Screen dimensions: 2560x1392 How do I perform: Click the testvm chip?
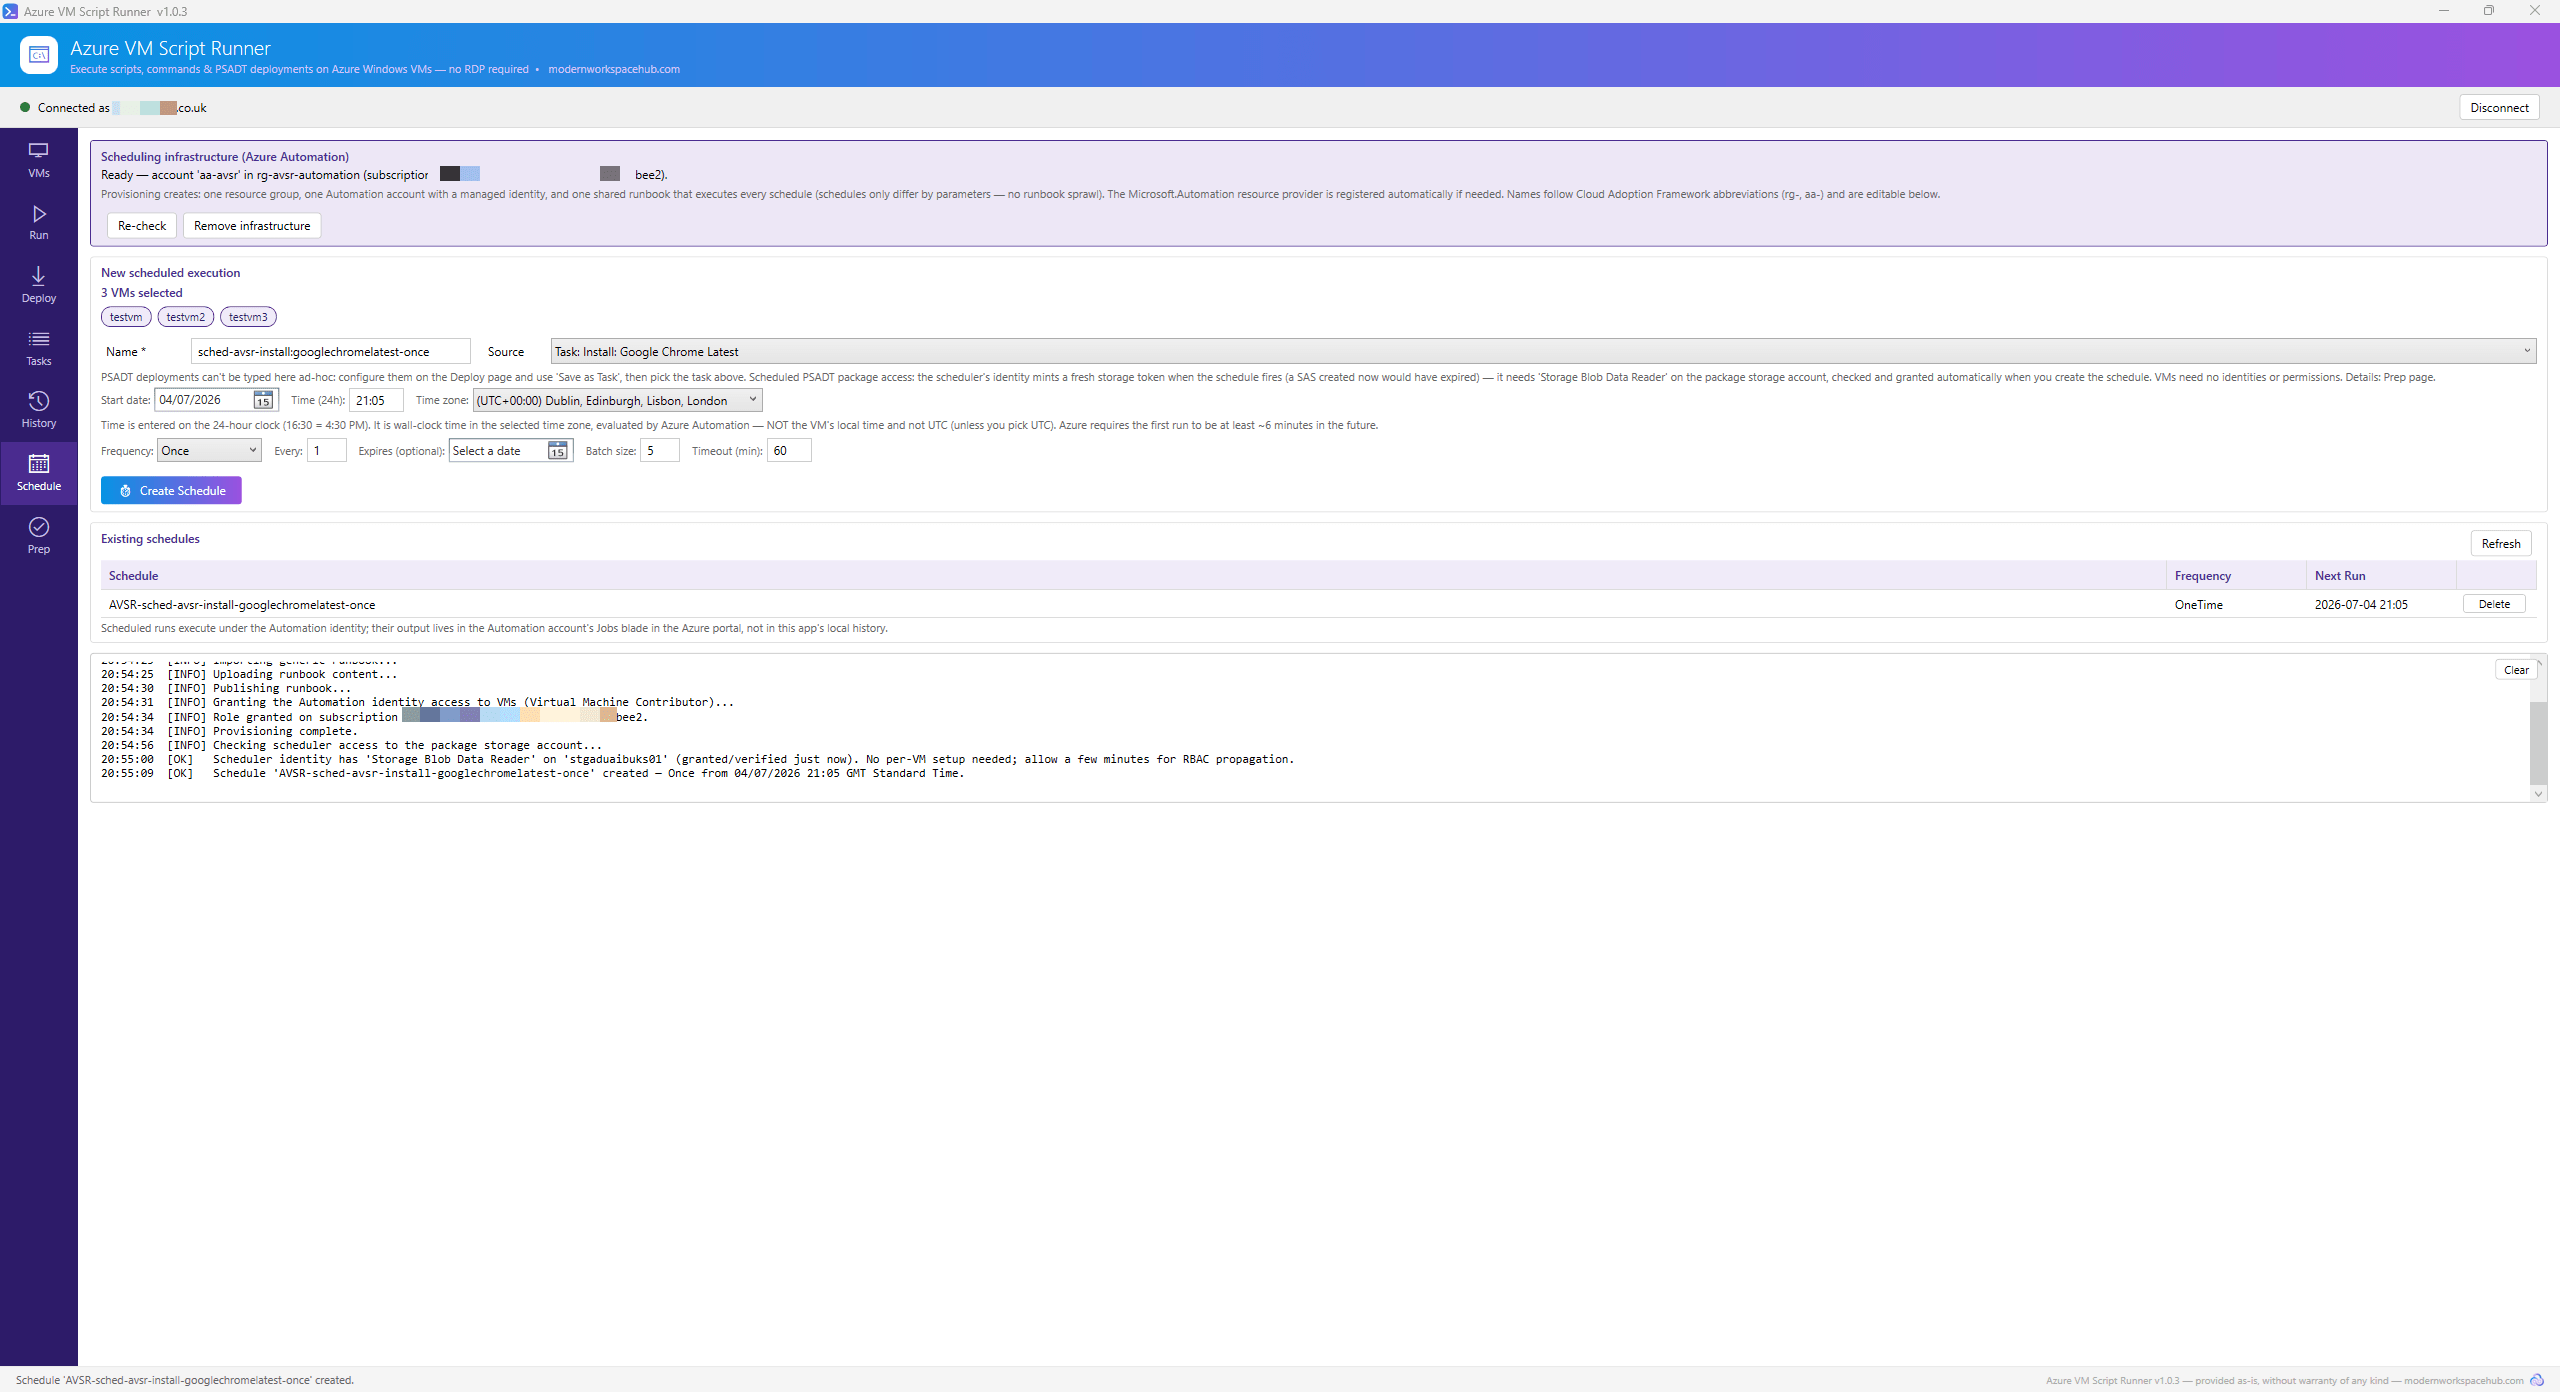126,317
